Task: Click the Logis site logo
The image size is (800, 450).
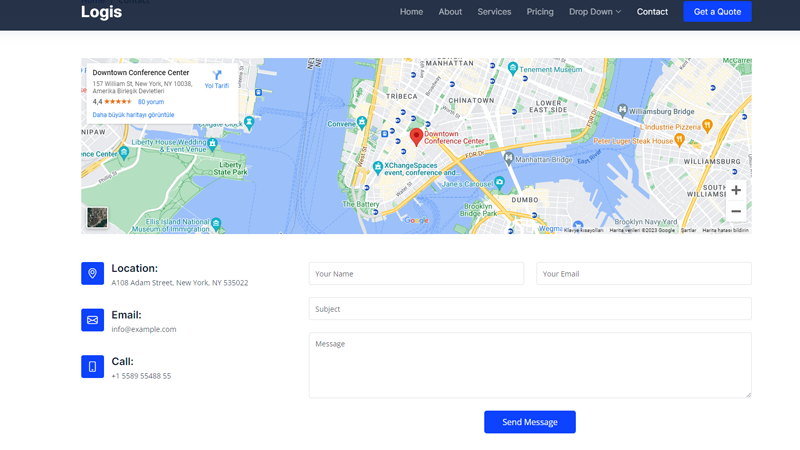Action: click(x=101, y=12)
